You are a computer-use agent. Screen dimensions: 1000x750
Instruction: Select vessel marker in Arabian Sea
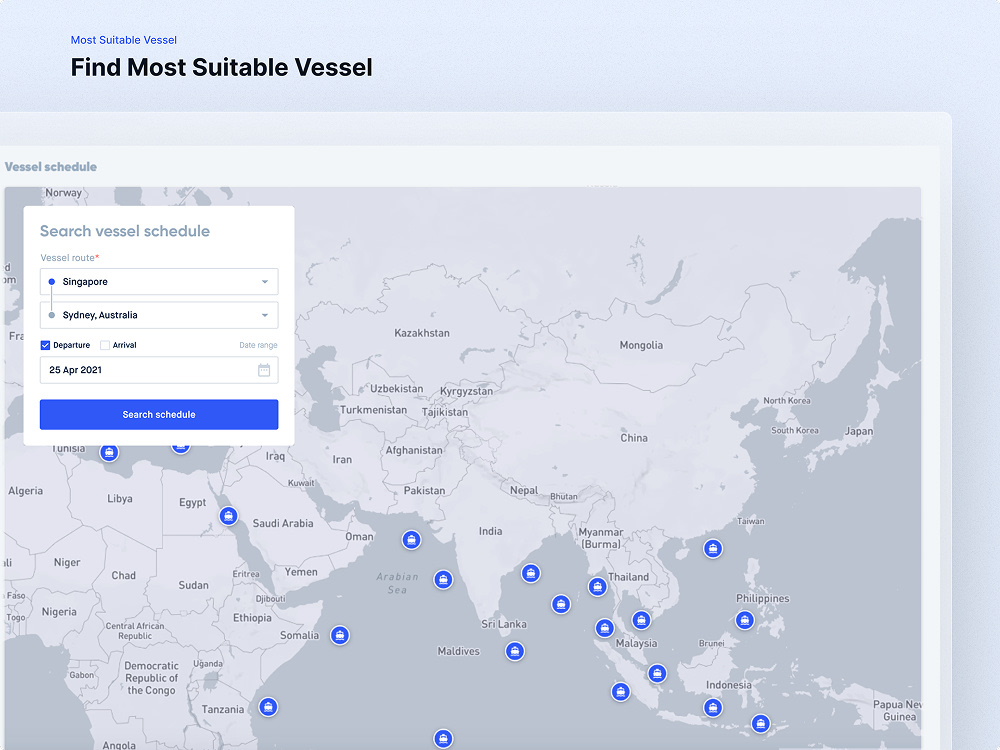443,580
